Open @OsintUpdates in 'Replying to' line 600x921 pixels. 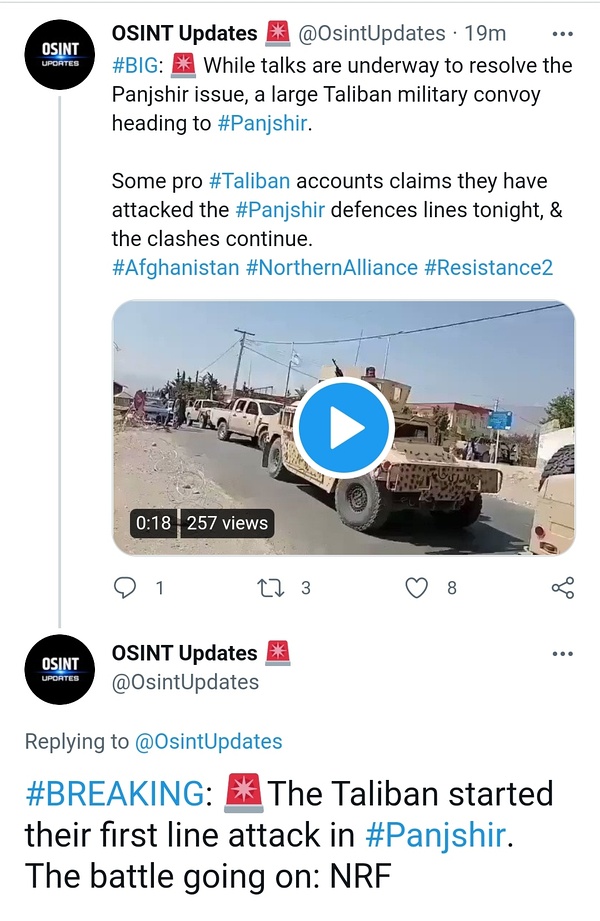click(208, 741)
